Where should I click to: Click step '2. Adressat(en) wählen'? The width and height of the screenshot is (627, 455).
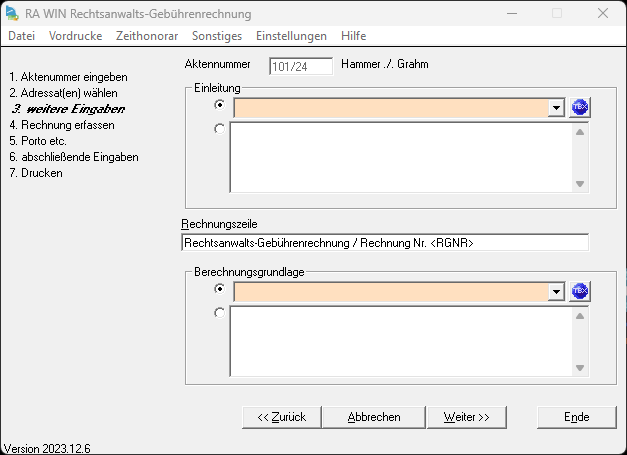pyautogui.click(x=64, y=93)
